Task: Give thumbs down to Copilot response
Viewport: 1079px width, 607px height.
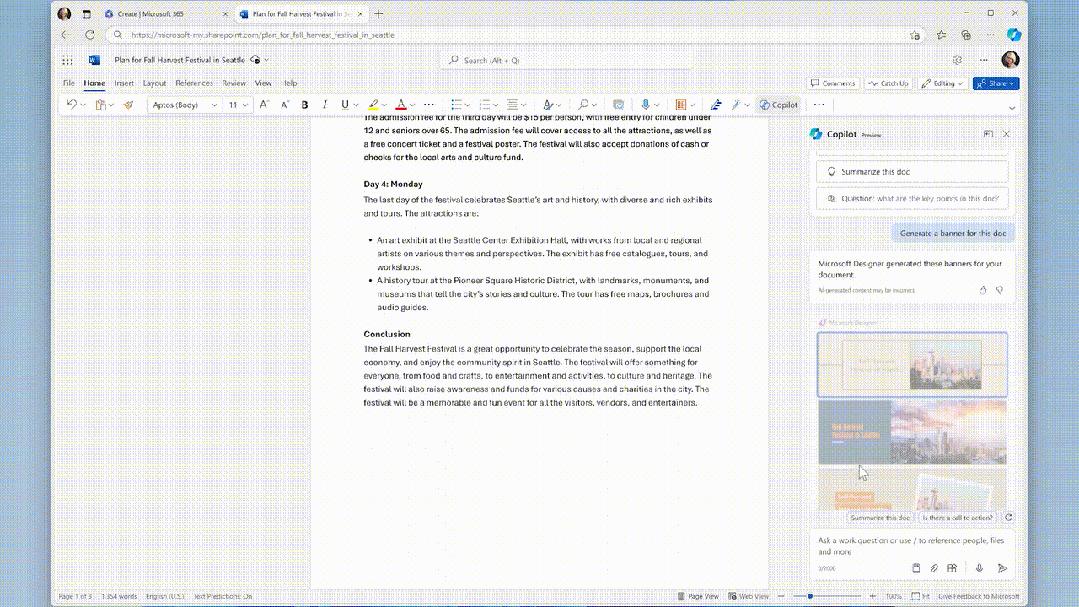Action: point(999,290)
